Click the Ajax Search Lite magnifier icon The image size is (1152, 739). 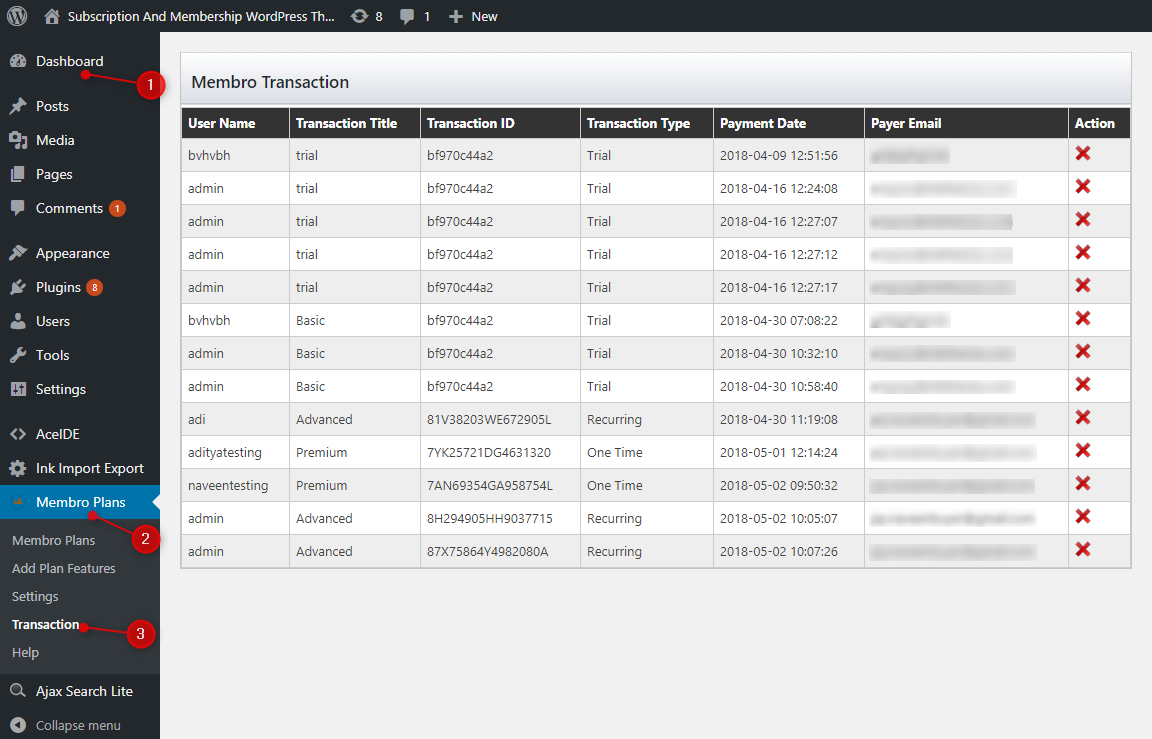(18, 691)
